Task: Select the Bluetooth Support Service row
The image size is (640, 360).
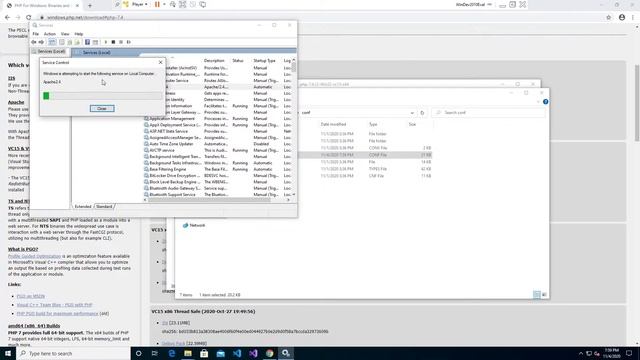Action: 218,195
